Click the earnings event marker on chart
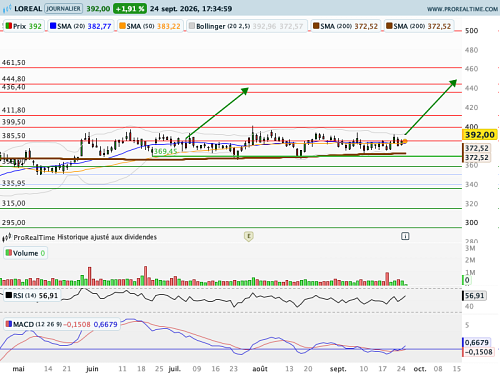Screen dimensions: 500x375 coord(249,236)
